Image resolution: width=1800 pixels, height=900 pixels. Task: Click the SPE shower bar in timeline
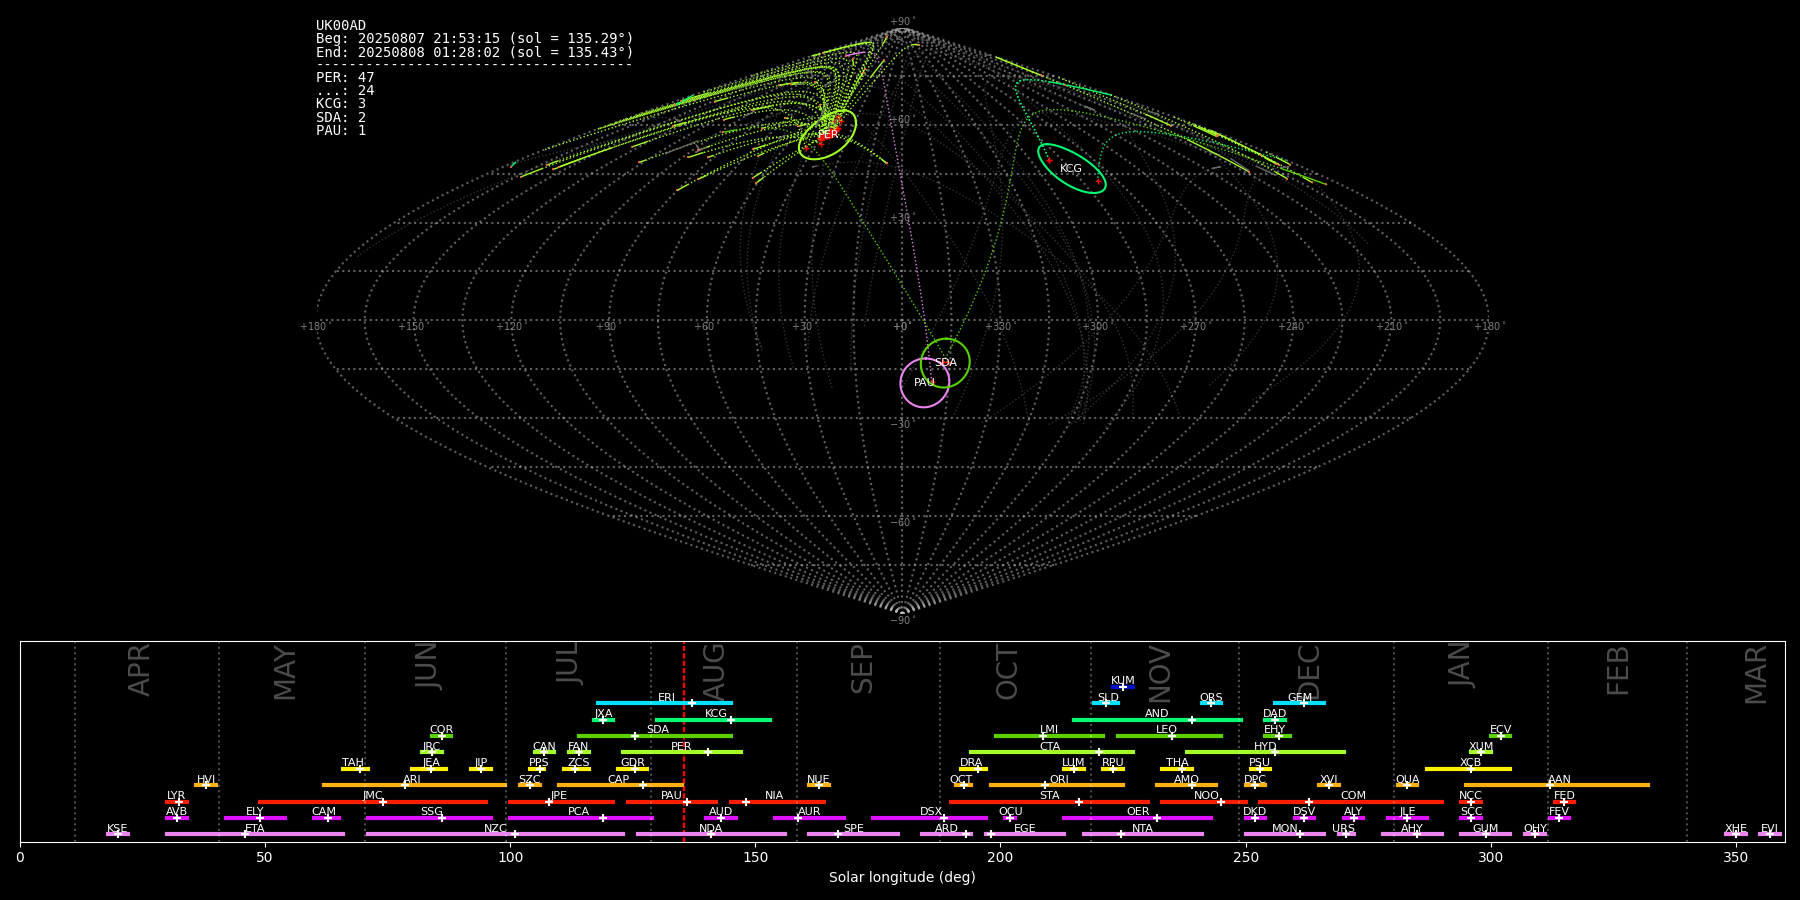[853, 834]
